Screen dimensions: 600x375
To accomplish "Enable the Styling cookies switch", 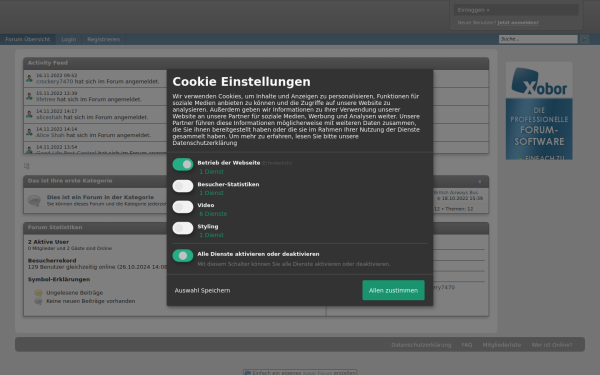I will pyautogui.click(x=183, y=228).
